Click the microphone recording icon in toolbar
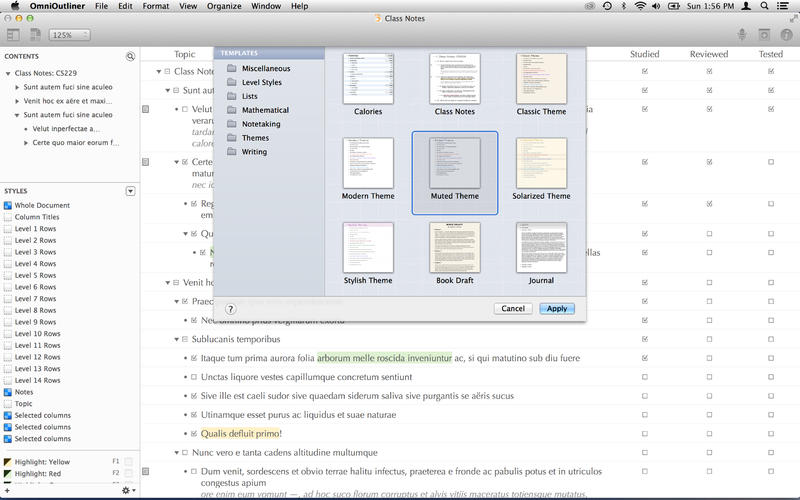 pyautogui.click(x=741, y=35)
